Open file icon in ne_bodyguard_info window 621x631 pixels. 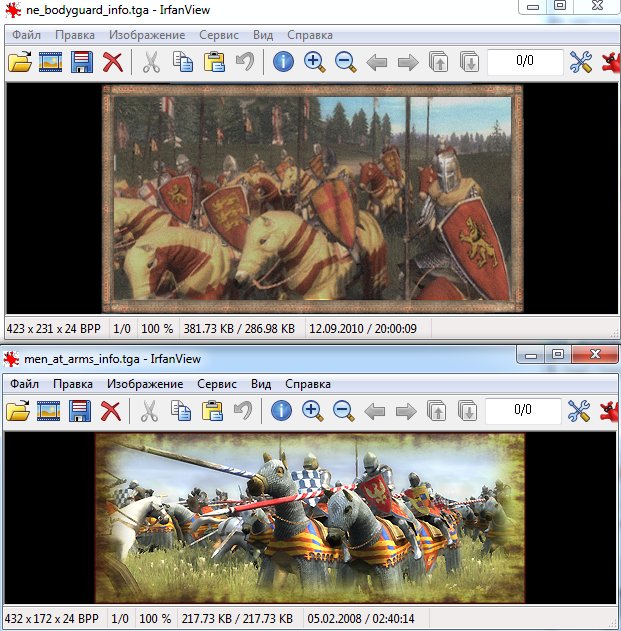[x=20, y=62]
